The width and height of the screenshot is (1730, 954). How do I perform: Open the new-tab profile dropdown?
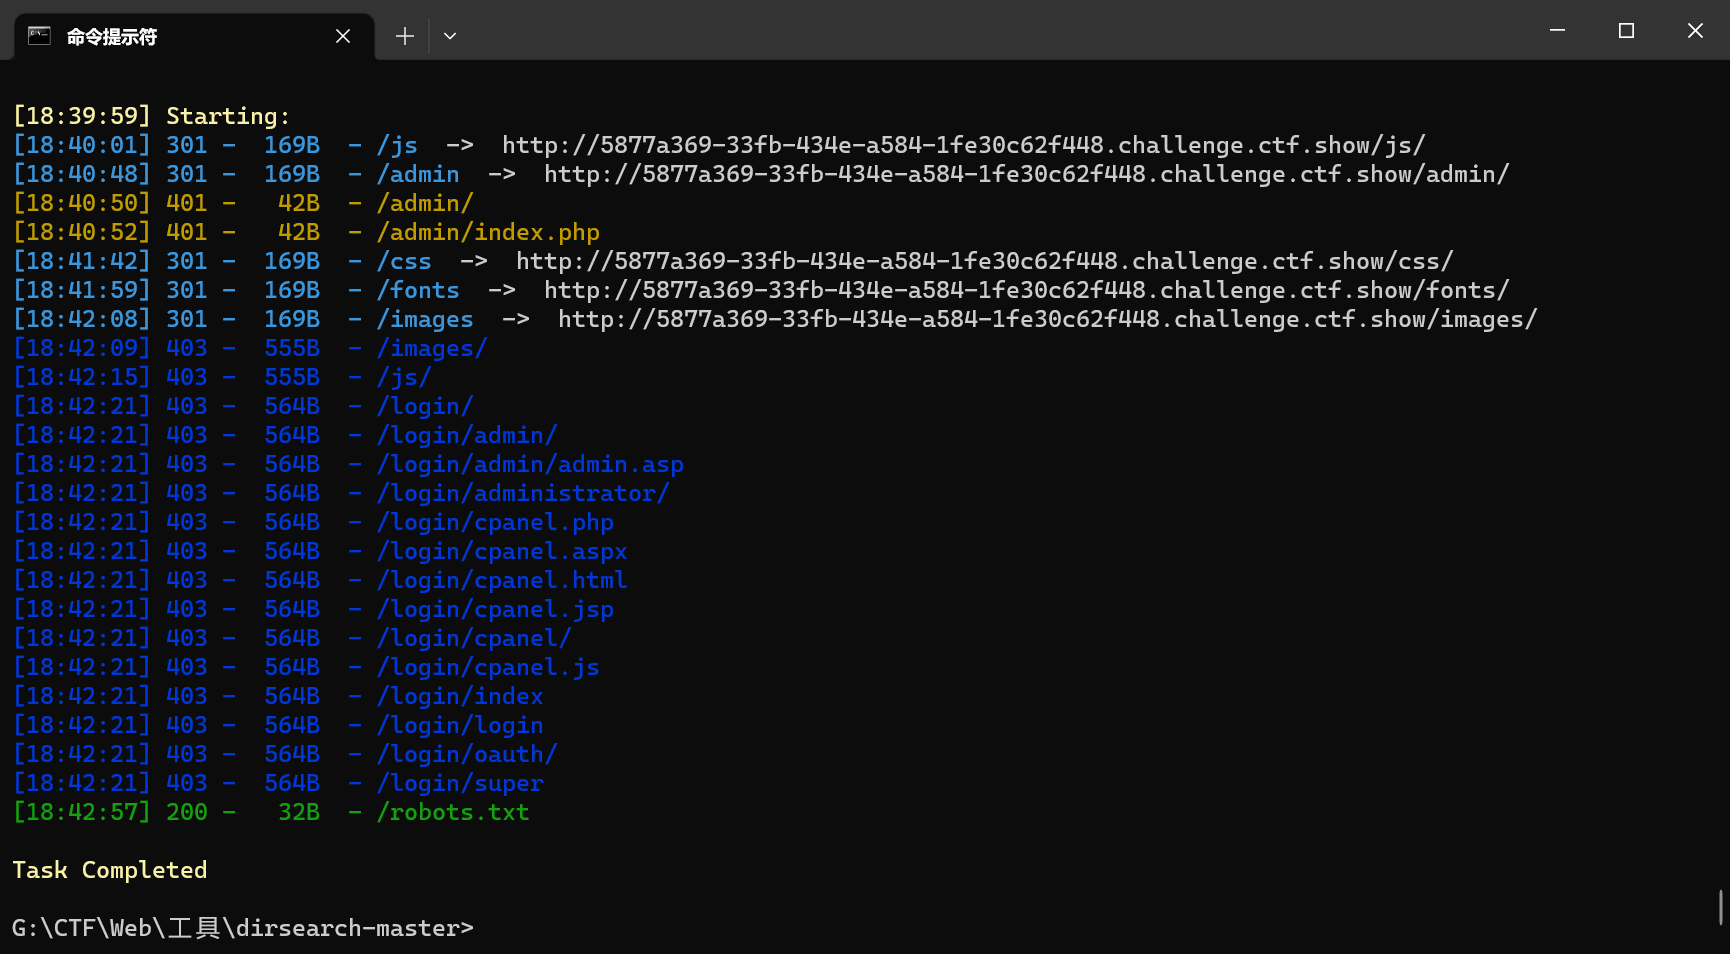[450, 36]
